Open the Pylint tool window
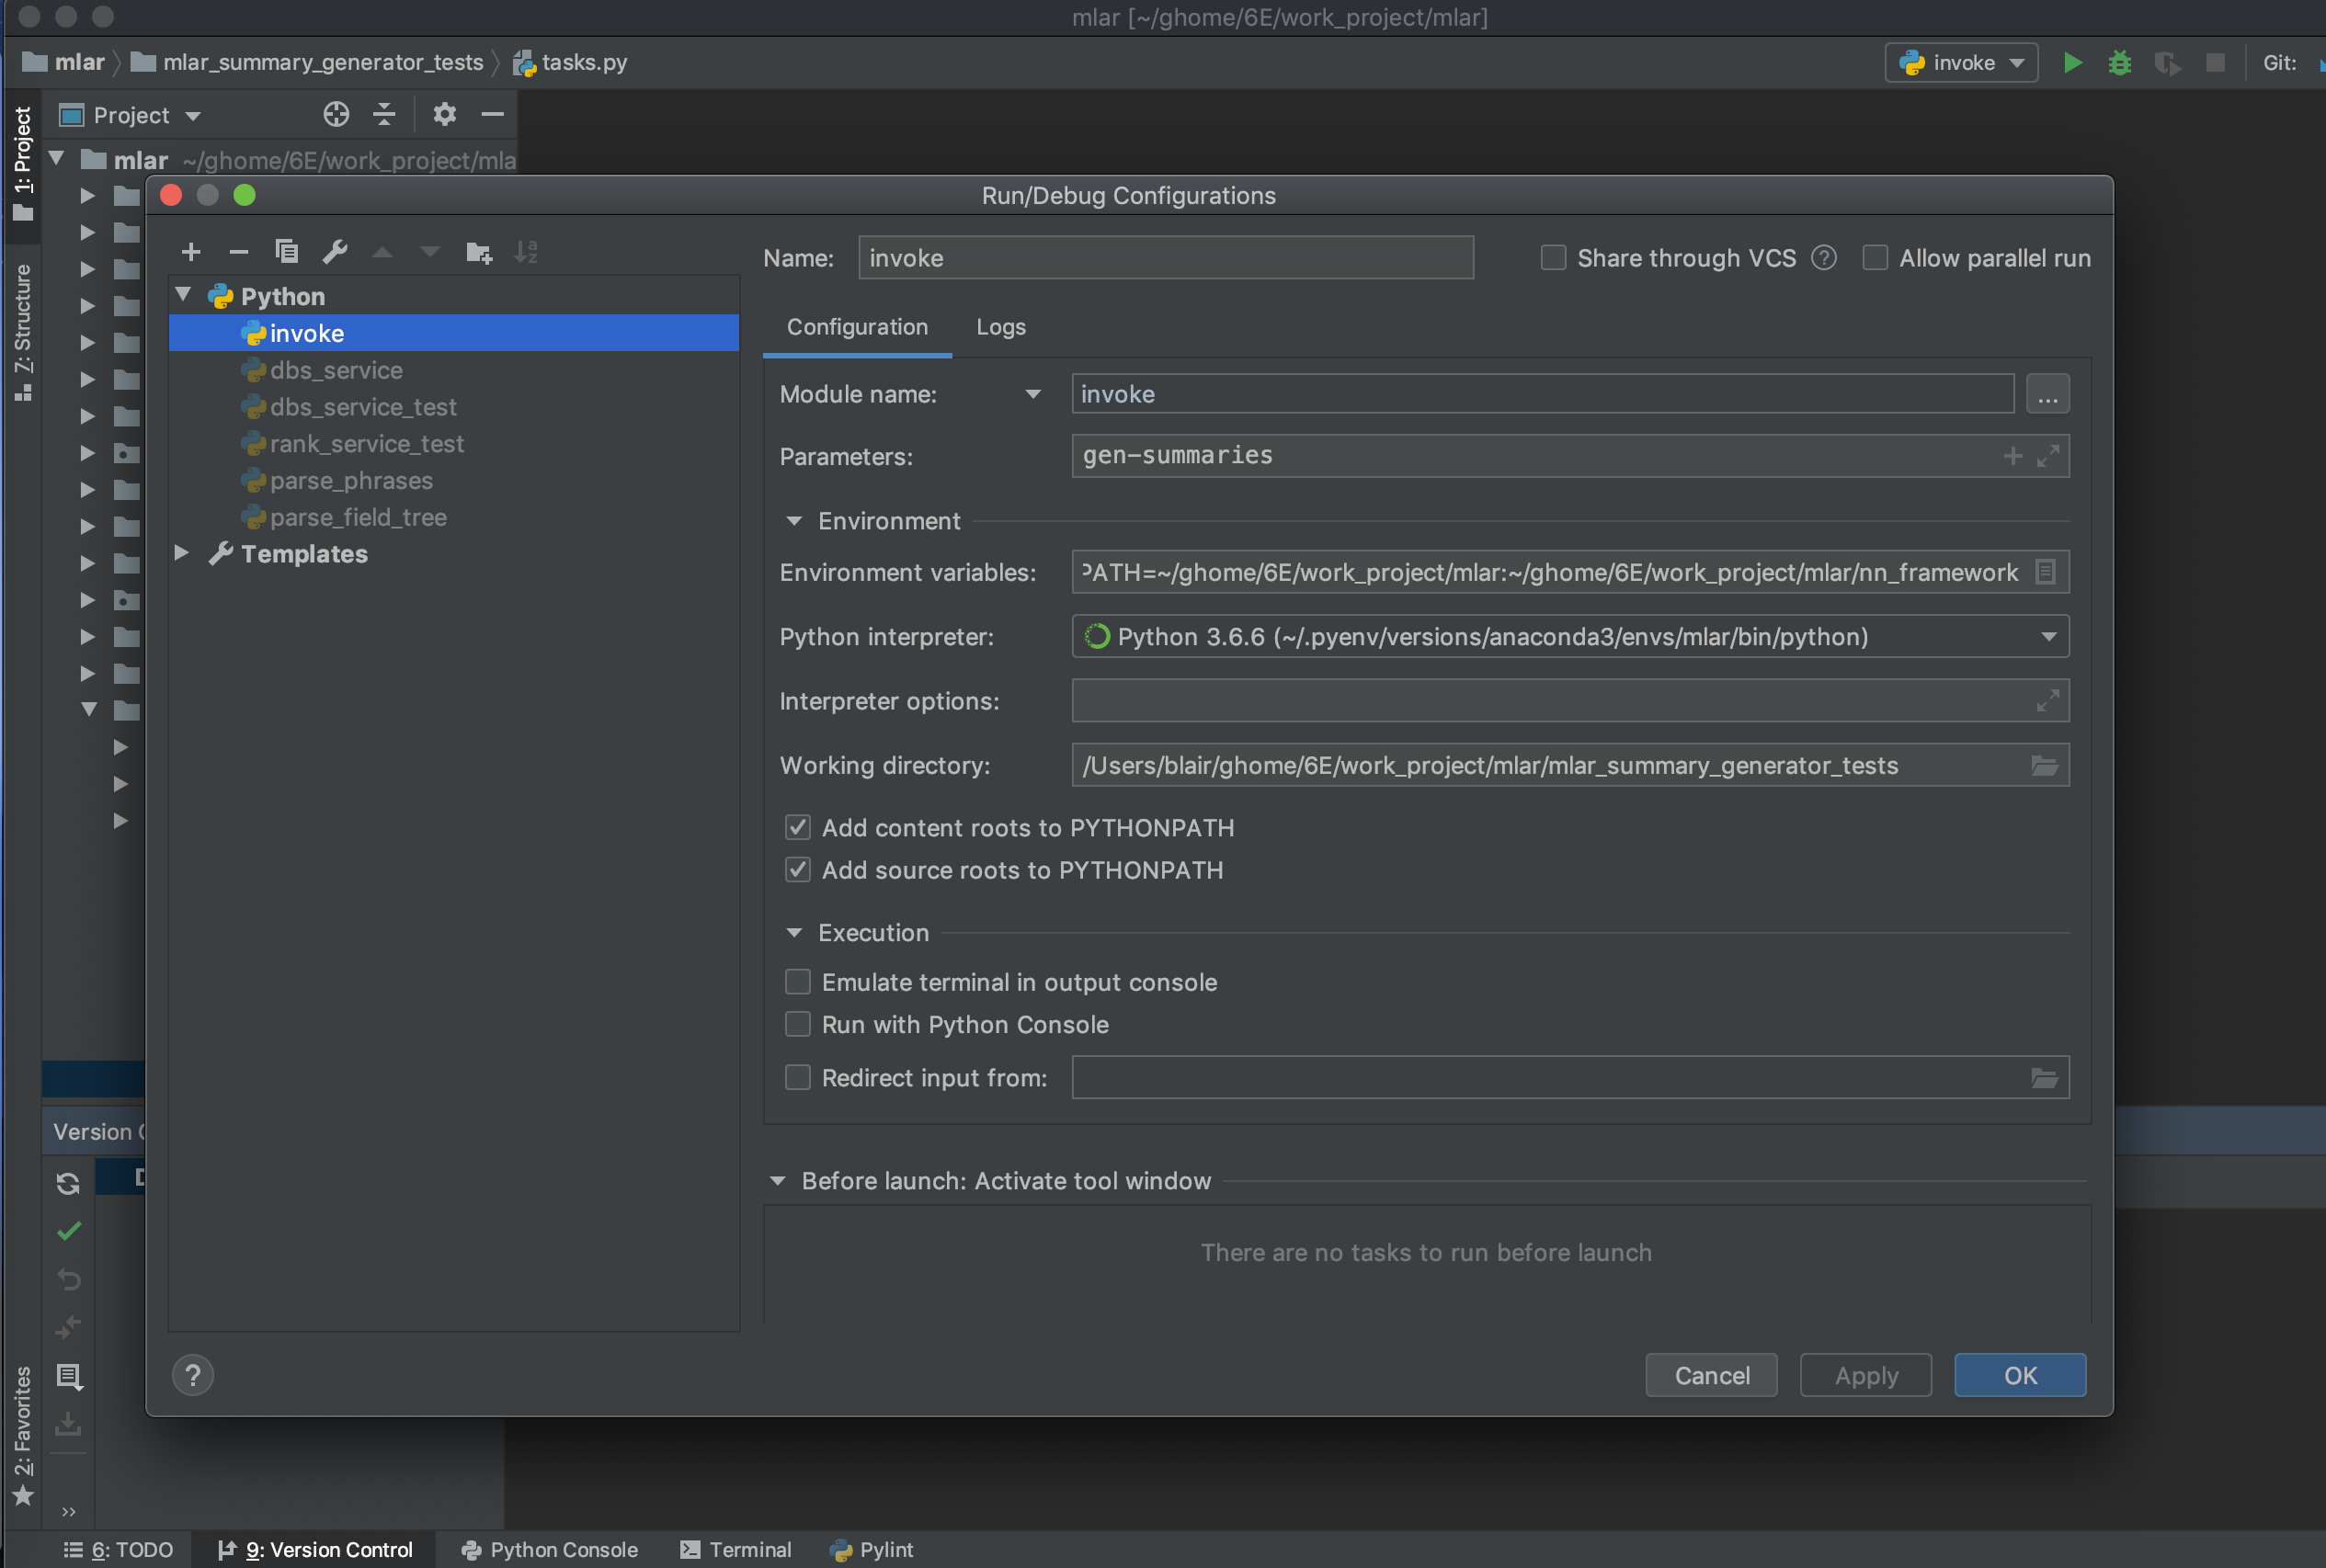 coord(872,1549)
